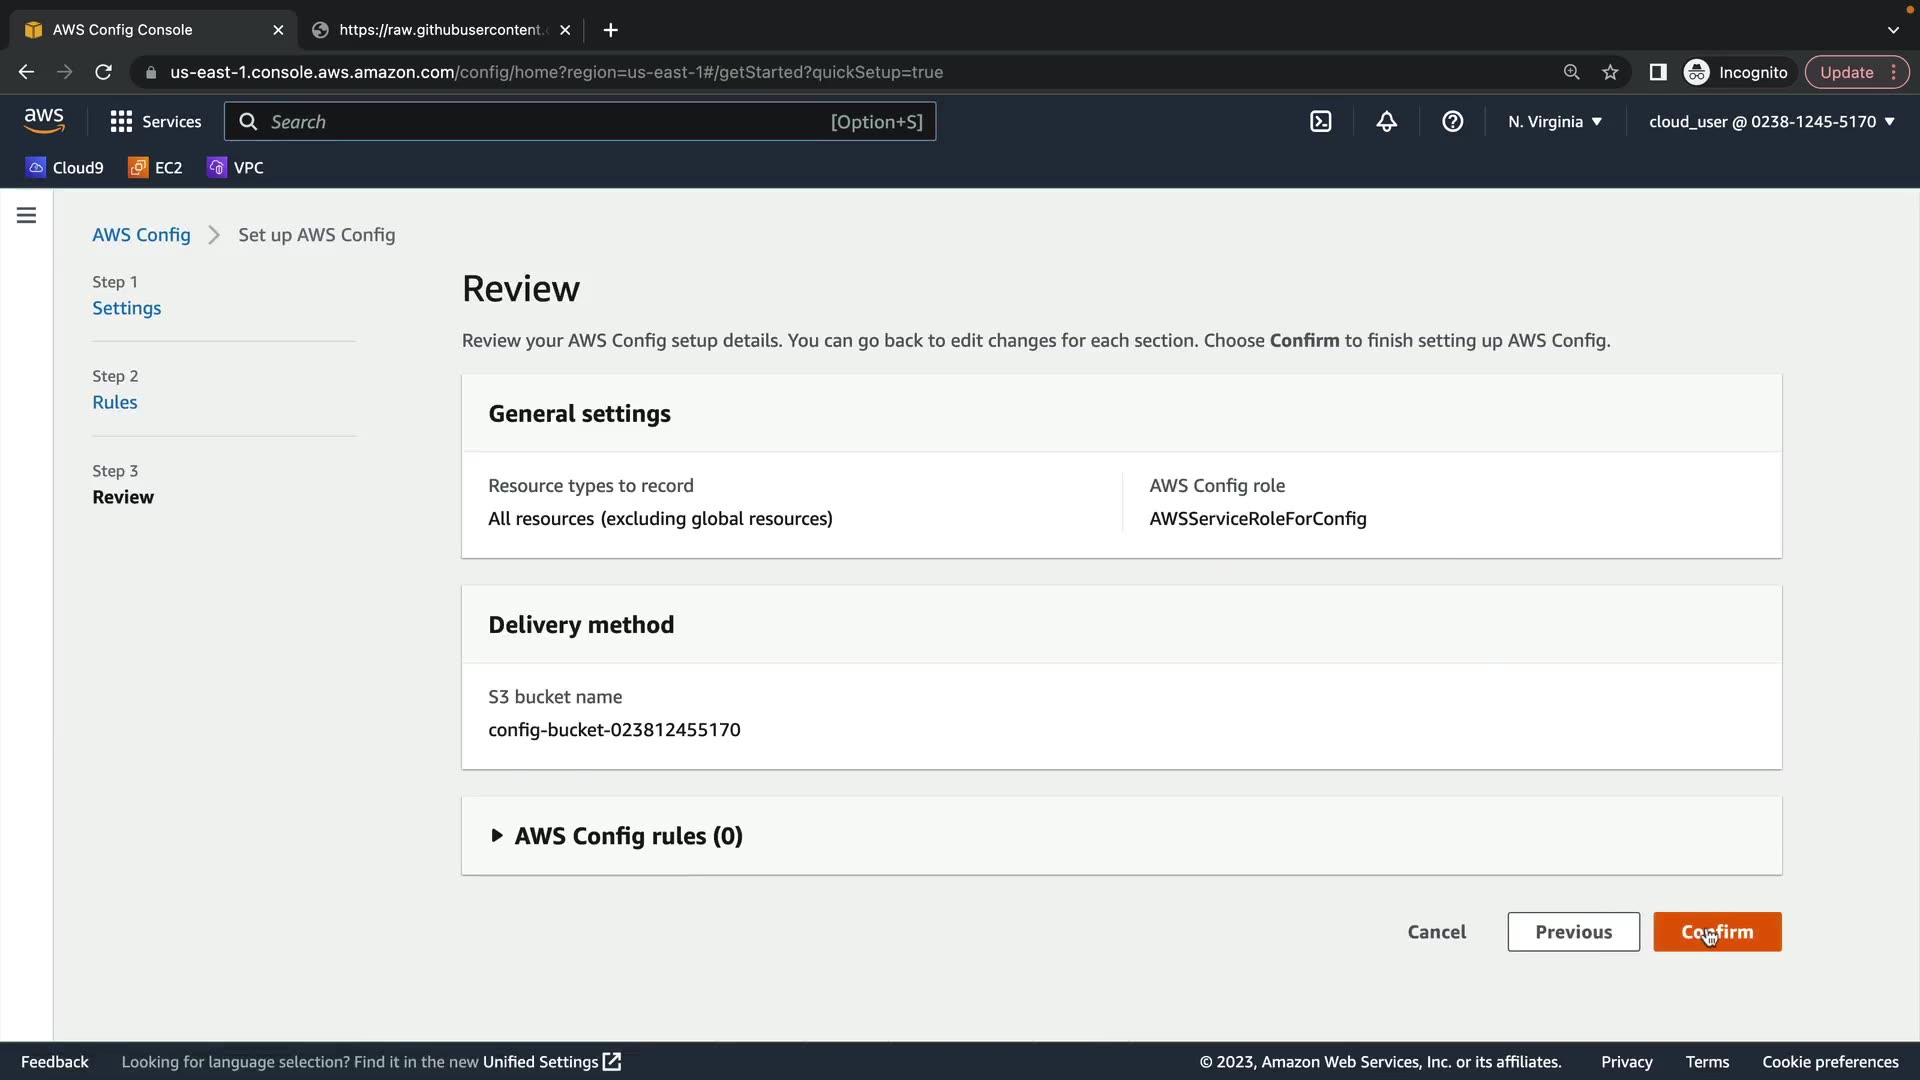This screenshot has height=1080, width=1920.
Task: Click the Confirm button
Action: pos(1716,932)
